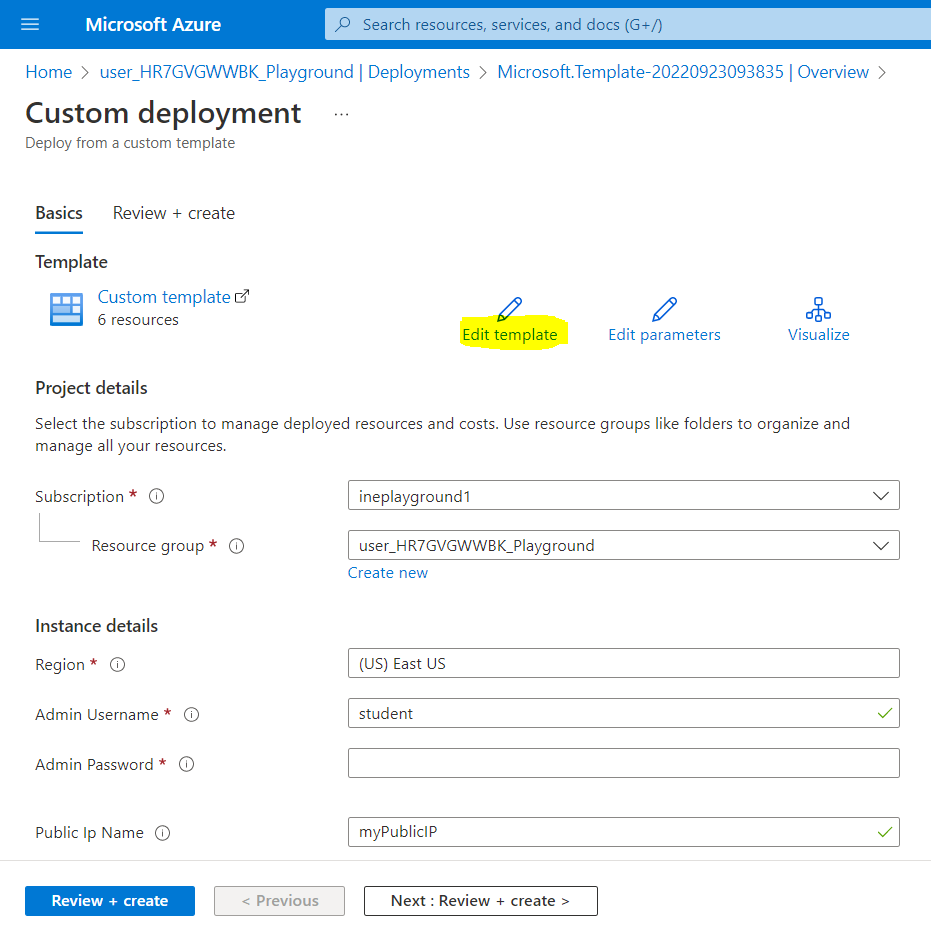Click the info icon beside Resource group
Image resolution: width=931 pixels, height=929 pixels.
237,546
